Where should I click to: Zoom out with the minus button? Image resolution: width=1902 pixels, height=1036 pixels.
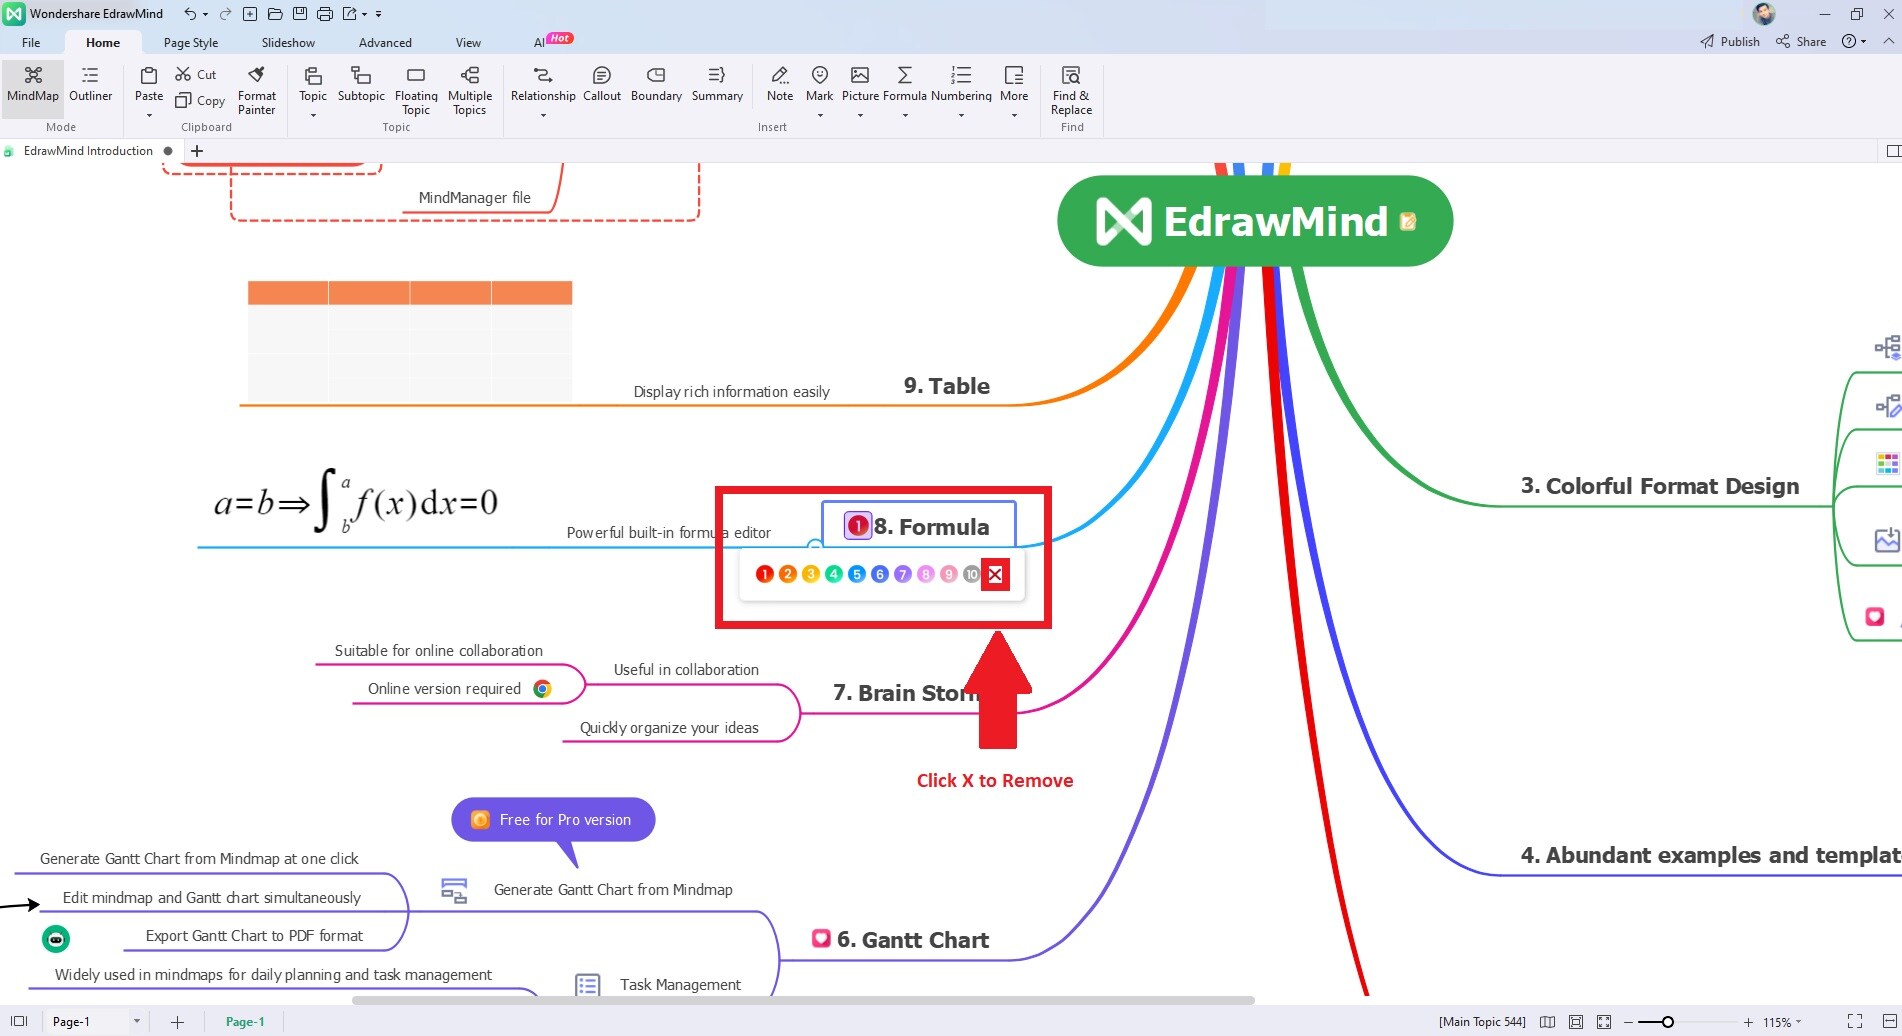click(1628, 1022)
